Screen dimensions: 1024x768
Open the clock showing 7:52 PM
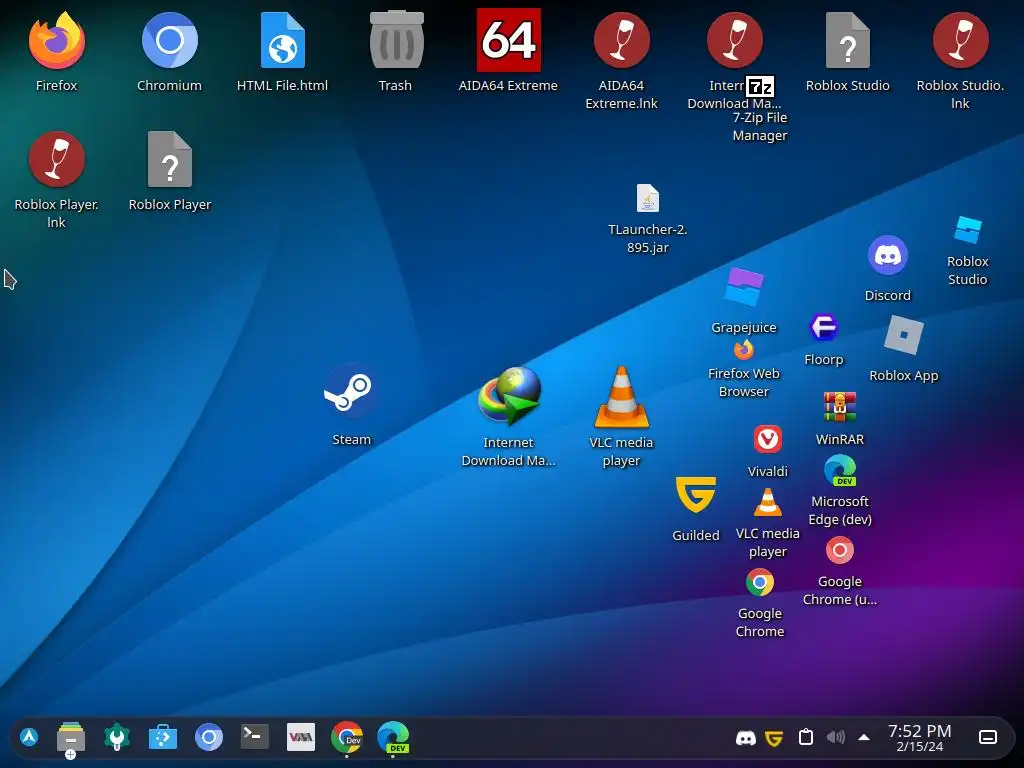tap(920, 738)
